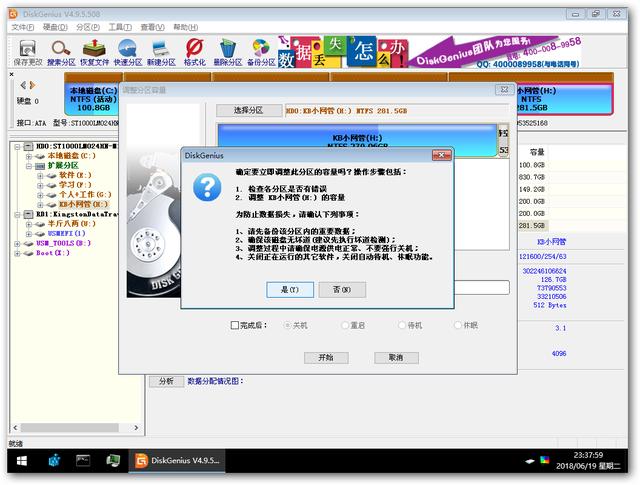Enable the 完成后 (when finished) checkbox
This screenshot has height=485, width=640.
235,325
